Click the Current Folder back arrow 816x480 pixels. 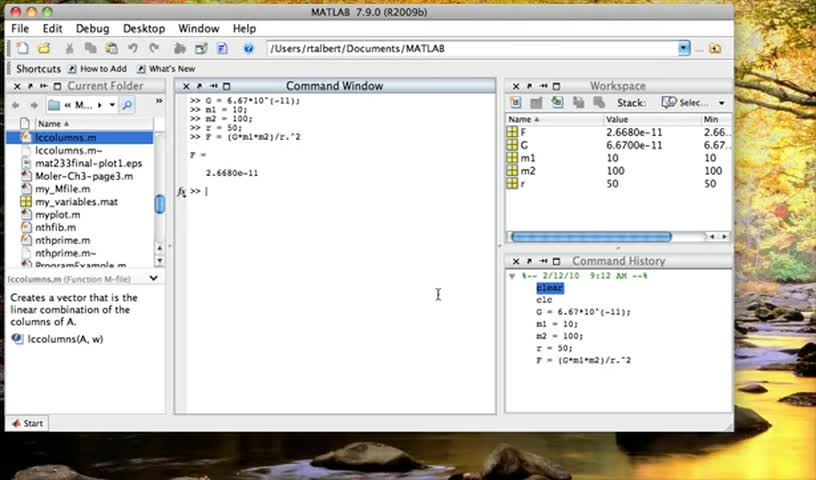(x=16, y=105)
